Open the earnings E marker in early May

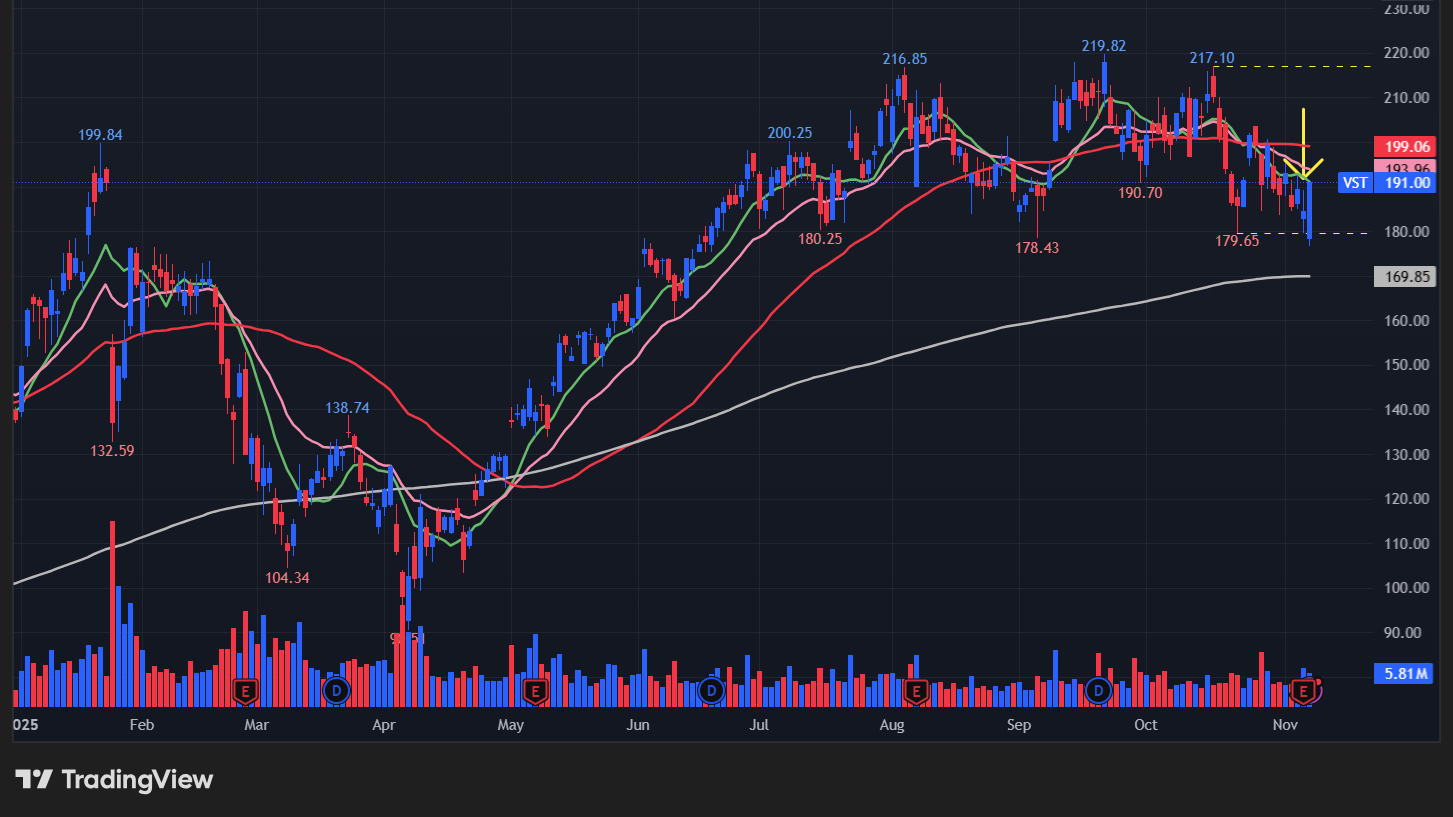click(533, 690)
